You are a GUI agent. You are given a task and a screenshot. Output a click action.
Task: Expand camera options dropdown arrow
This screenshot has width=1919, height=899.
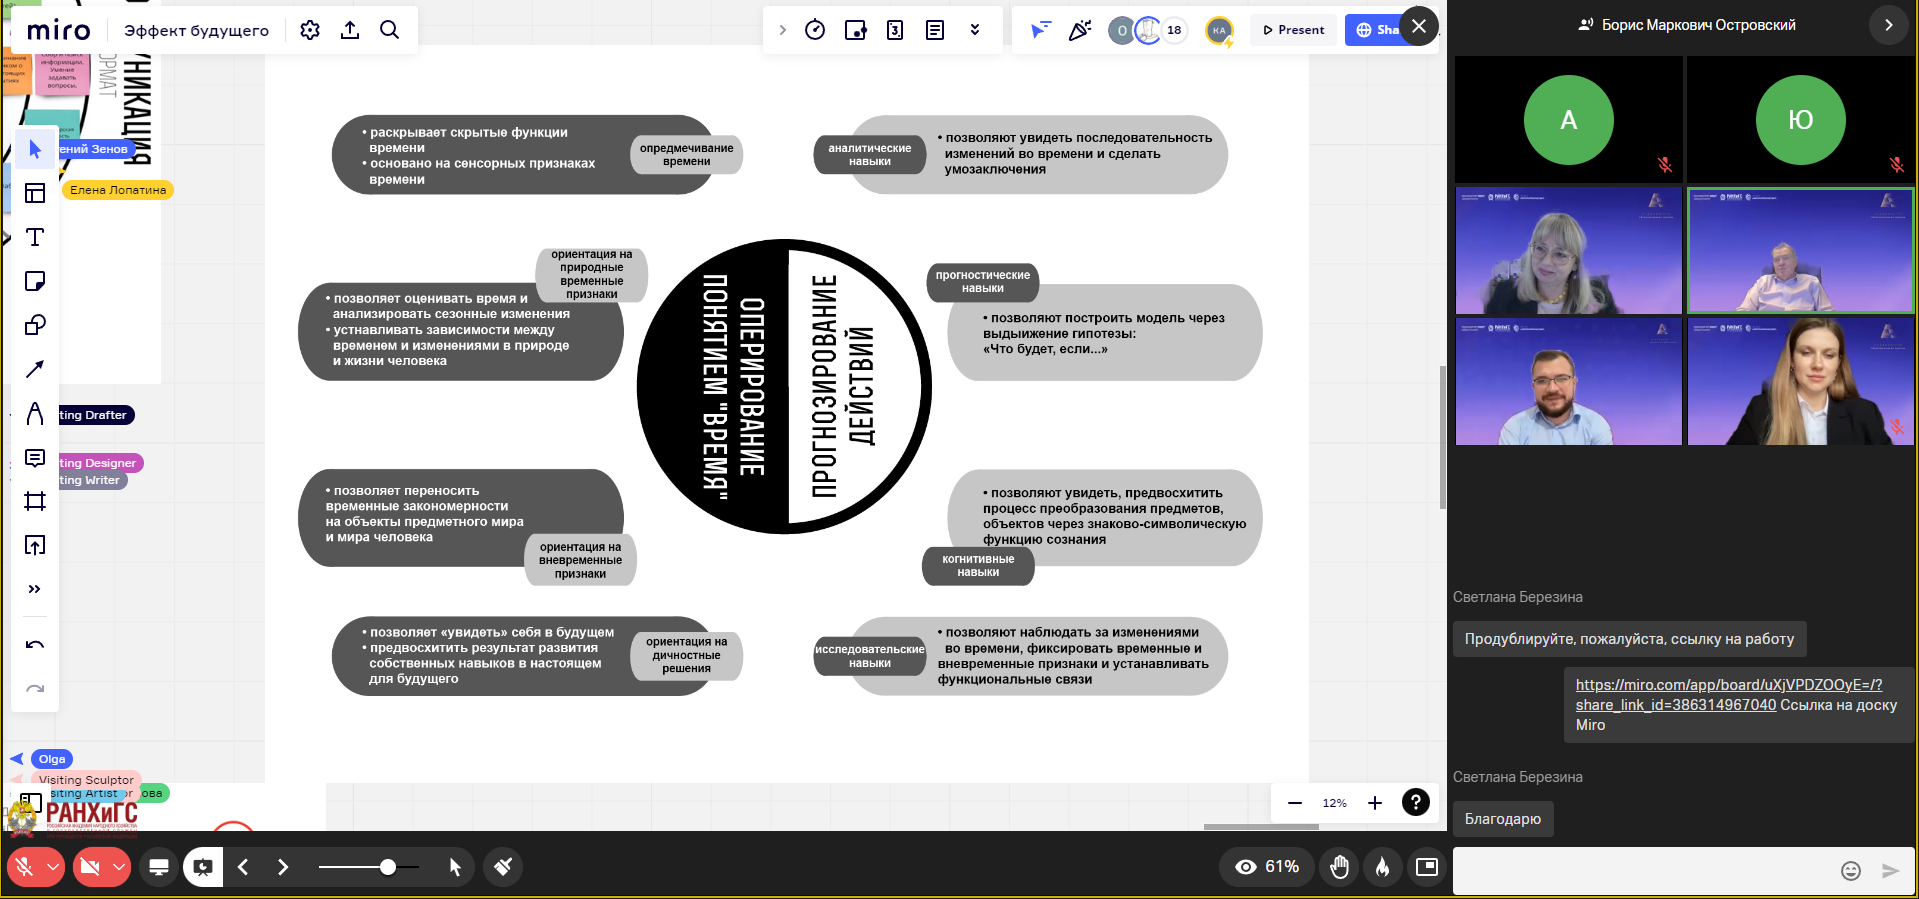tap(119, 867)
